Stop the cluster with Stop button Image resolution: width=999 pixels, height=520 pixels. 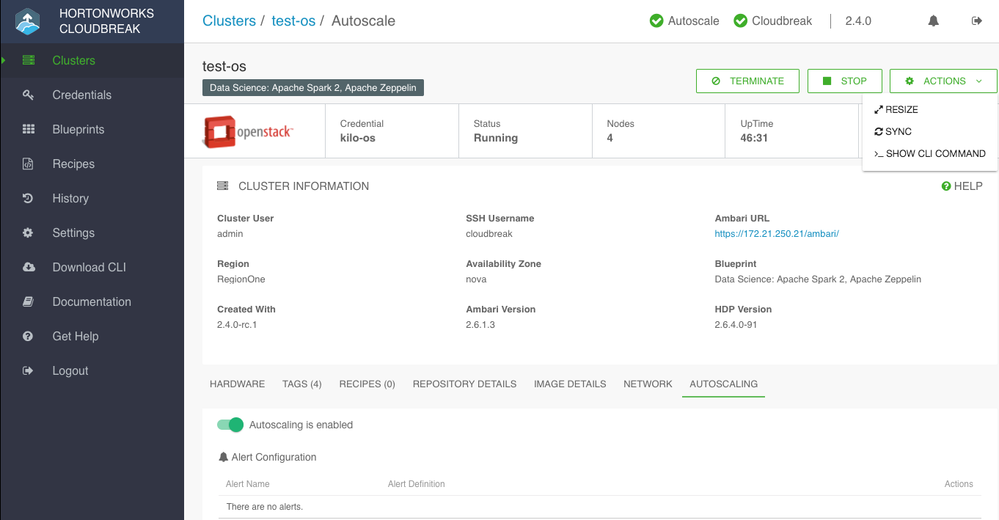(x=845, y=81)
